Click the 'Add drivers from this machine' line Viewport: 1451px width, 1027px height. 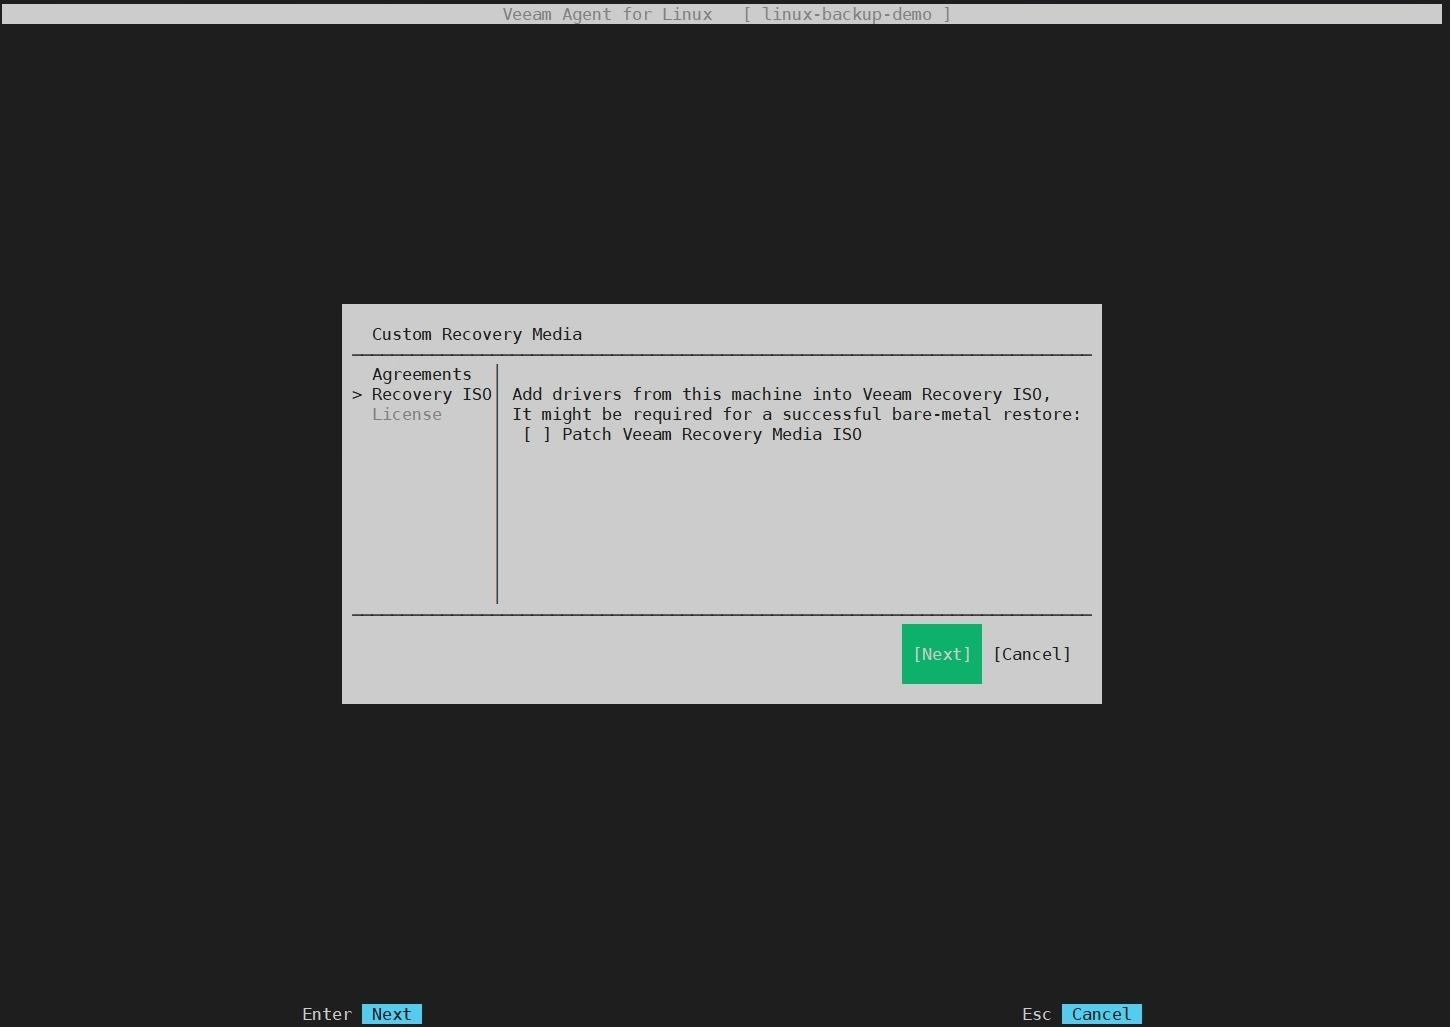[x=781, y=394]
